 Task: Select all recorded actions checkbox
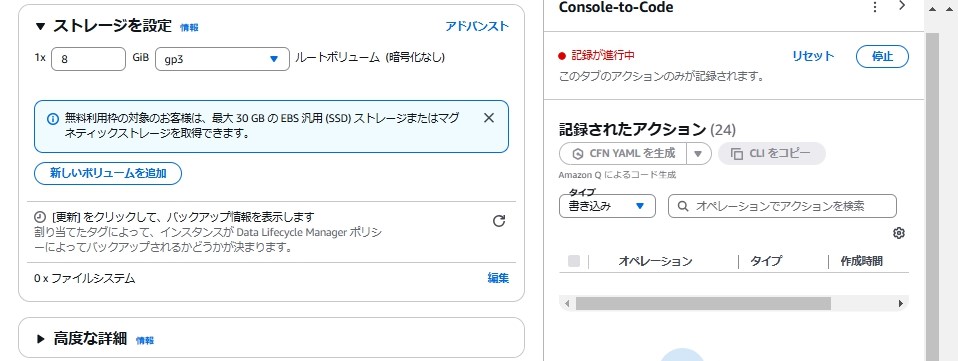574,261
